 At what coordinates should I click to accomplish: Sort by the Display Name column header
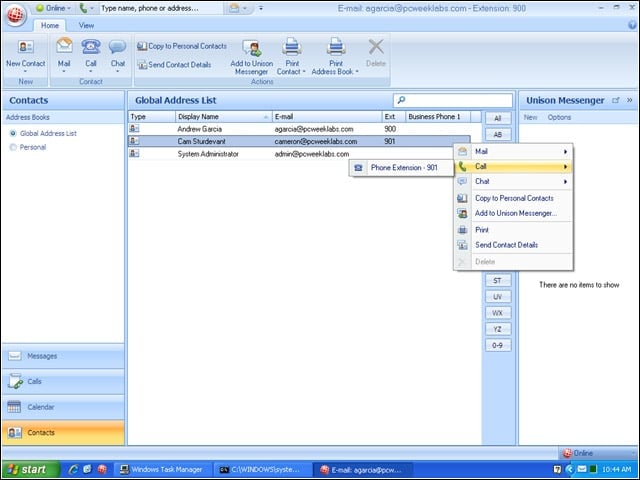pyautogui.click(x=224, y=117)
